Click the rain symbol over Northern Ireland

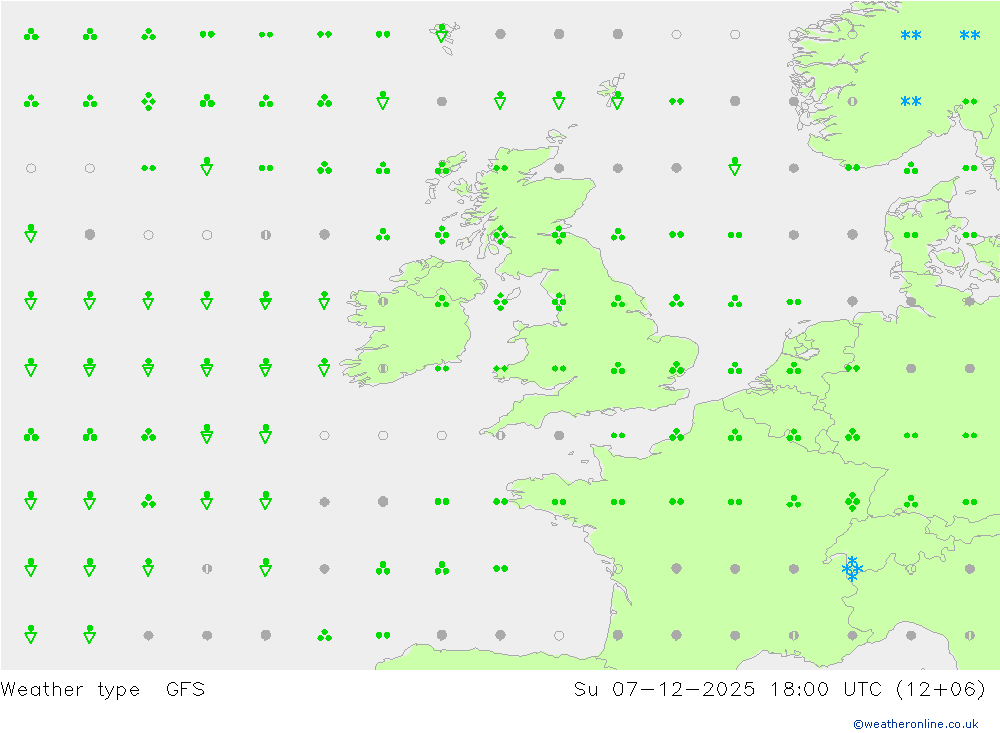point(442,301)
